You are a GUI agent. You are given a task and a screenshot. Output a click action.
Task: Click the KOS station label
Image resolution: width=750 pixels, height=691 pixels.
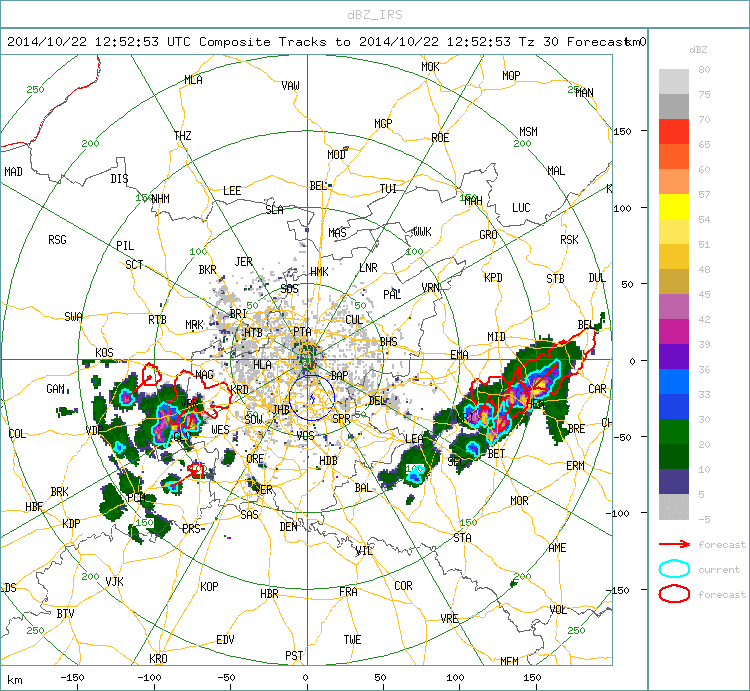coord(104,353)
